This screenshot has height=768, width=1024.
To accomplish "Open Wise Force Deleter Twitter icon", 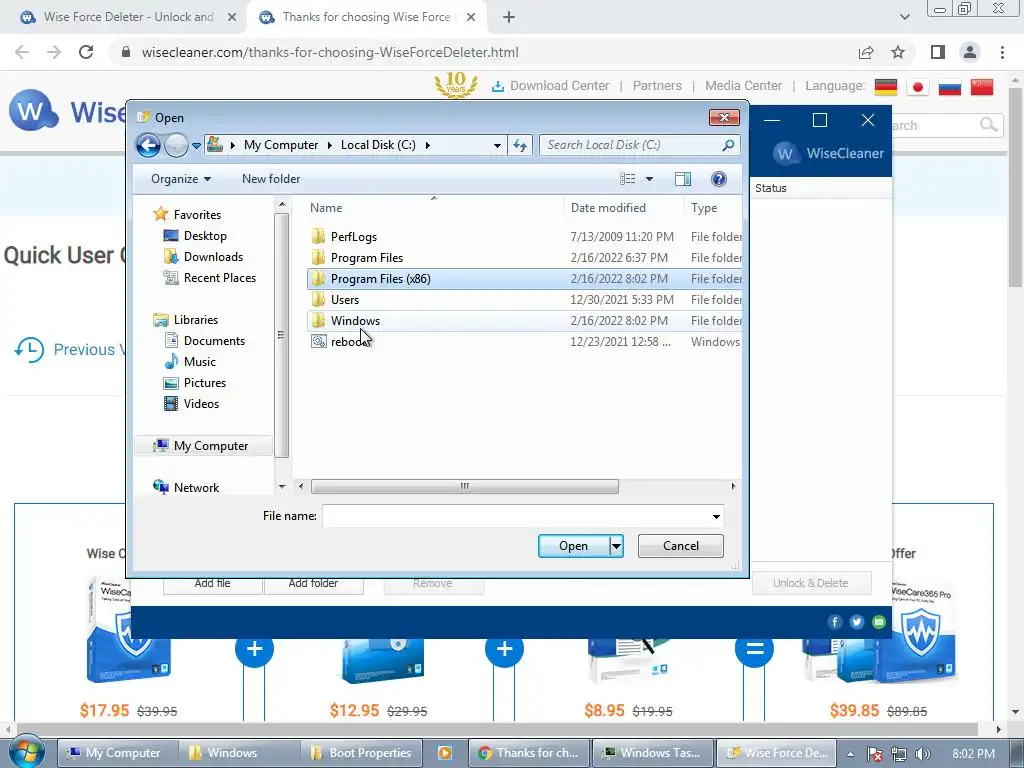I will (x=857, y=622).
